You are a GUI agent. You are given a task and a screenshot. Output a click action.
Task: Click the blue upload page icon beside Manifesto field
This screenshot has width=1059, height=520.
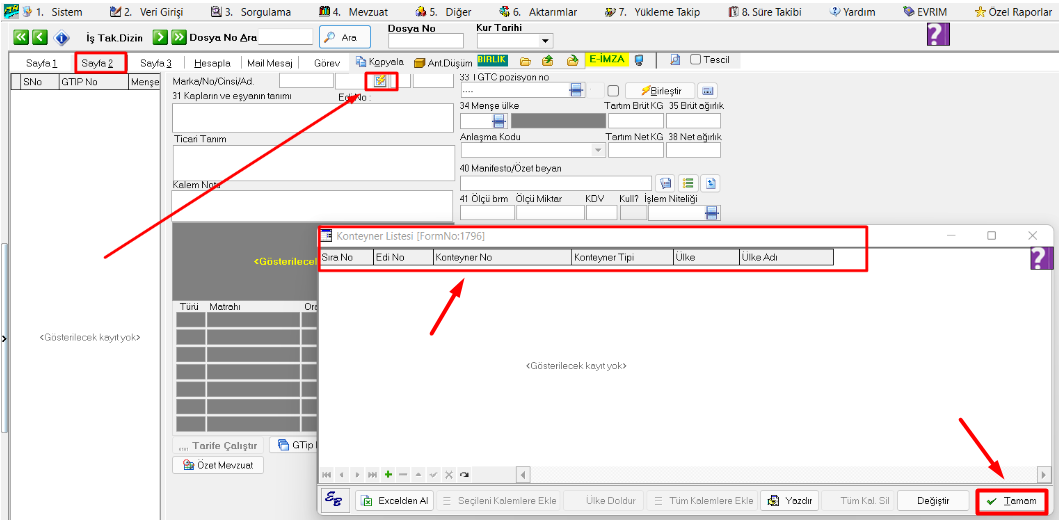(712, 183)
